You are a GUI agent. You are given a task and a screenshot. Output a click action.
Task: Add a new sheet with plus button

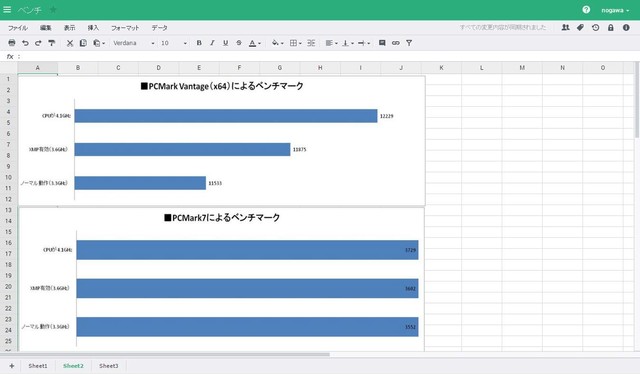point(11,366)
